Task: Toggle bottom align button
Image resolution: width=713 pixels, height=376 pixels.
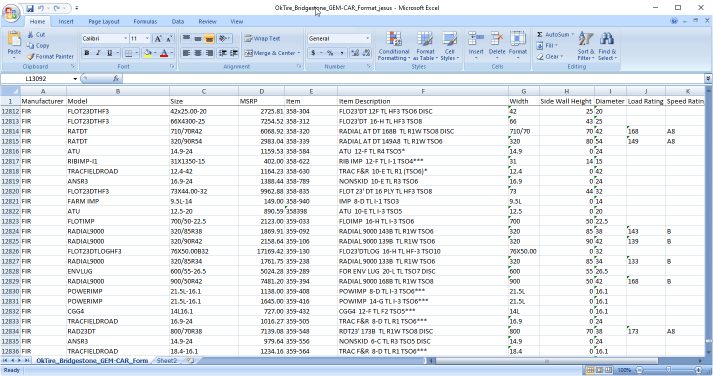Action: [209, 39]
